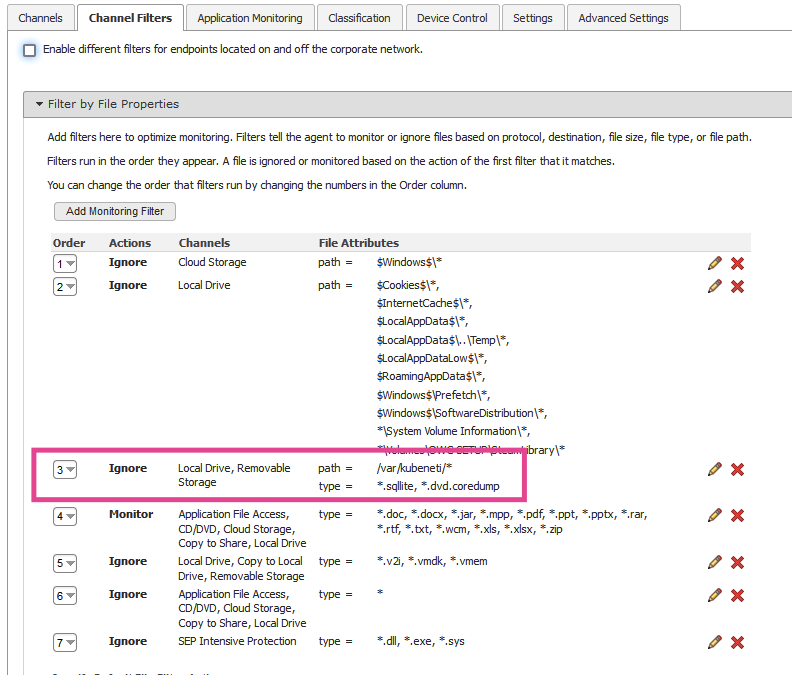792x675 pixels.
Task: Change order number of filter 4
Action: [65, 516]
